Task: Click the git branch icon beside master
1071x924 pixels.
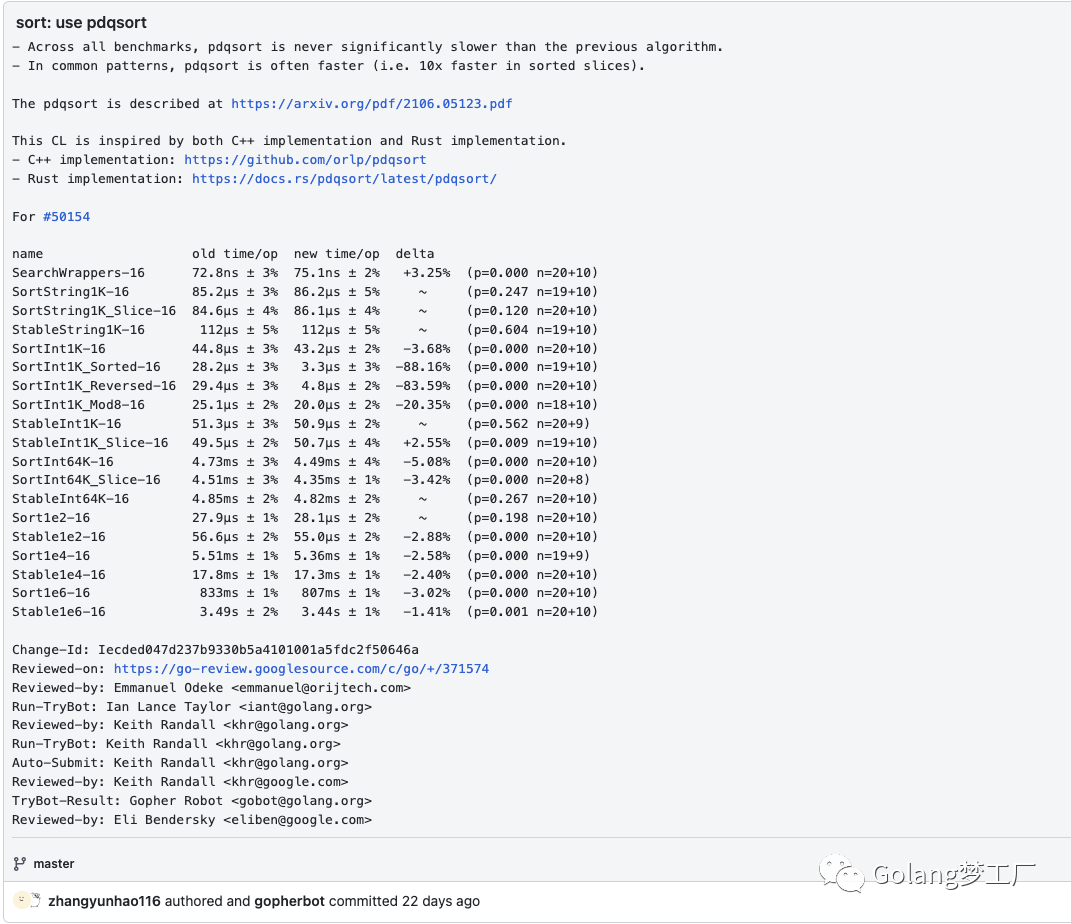Action: pyautogui.click(x=20, y=864)
